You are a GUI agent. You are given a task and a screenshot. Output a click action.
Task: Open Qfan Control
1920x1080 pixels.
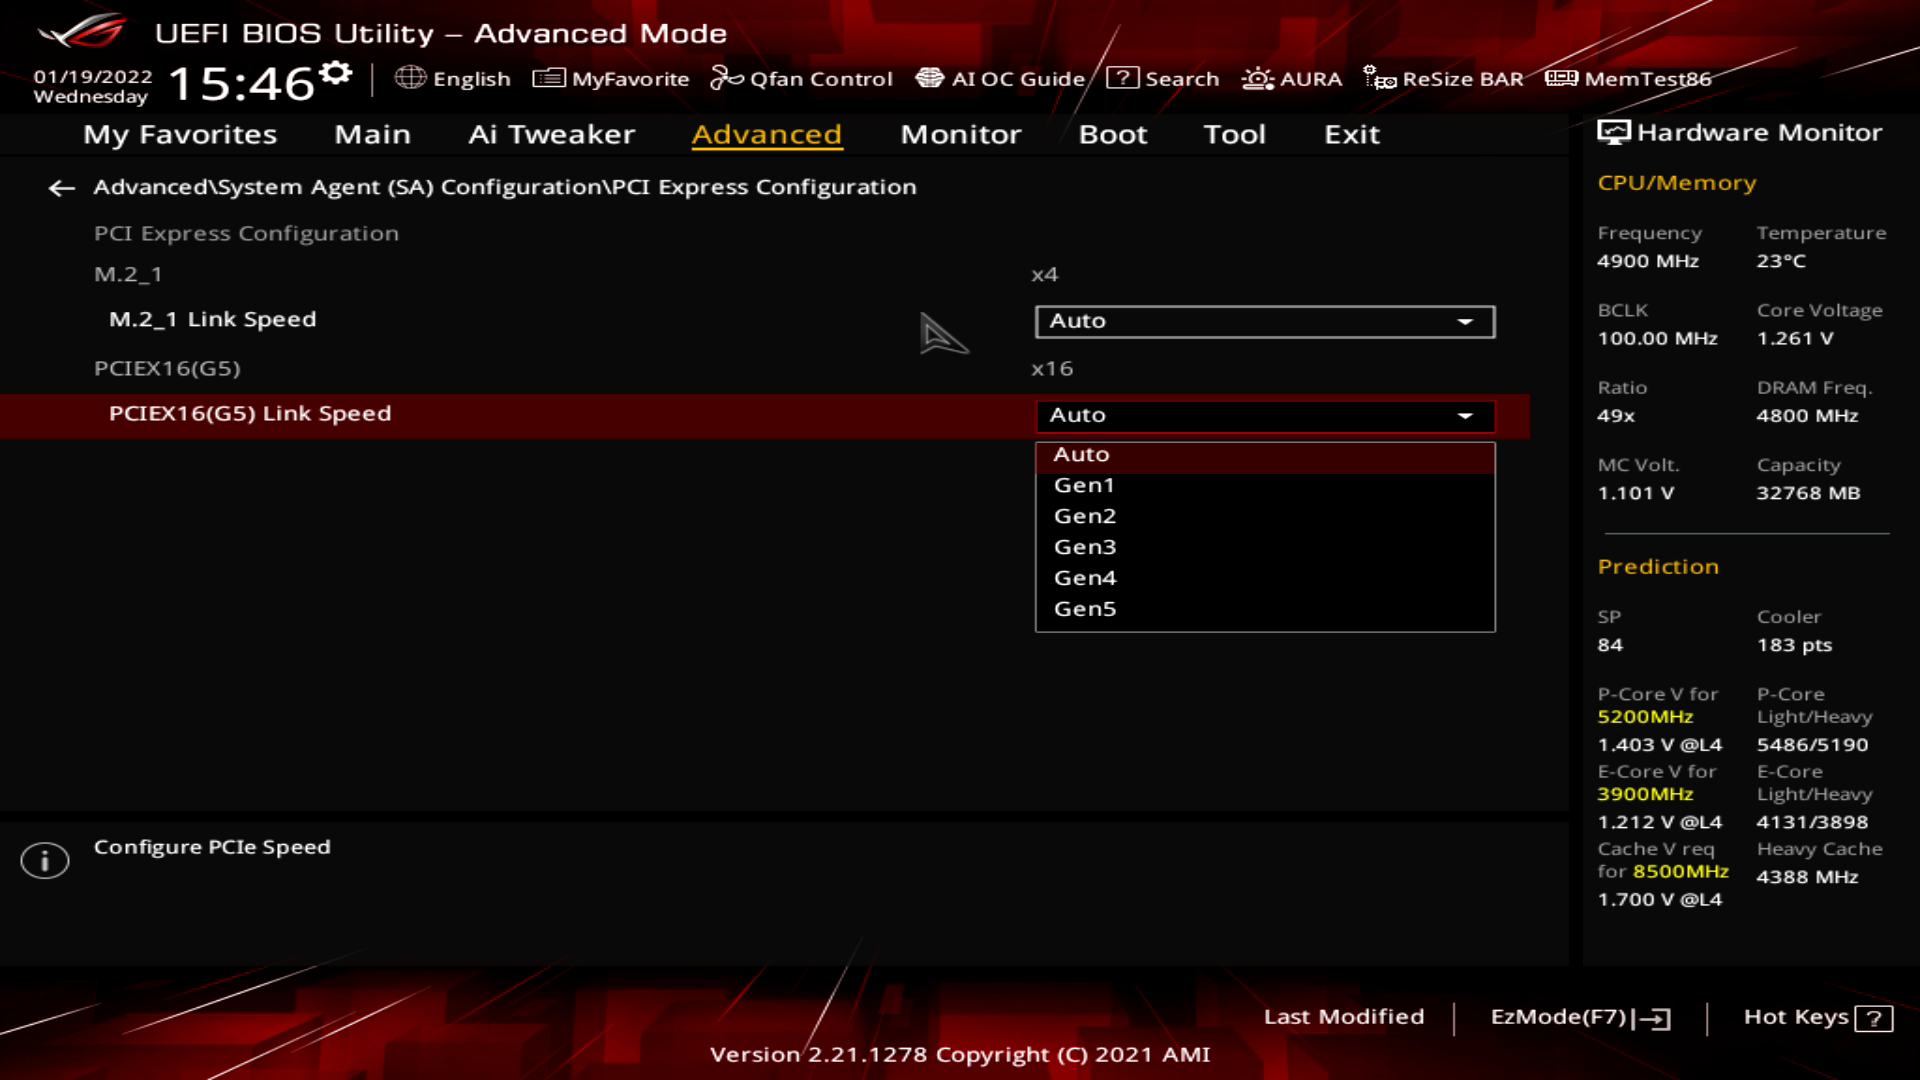point(801,78)
